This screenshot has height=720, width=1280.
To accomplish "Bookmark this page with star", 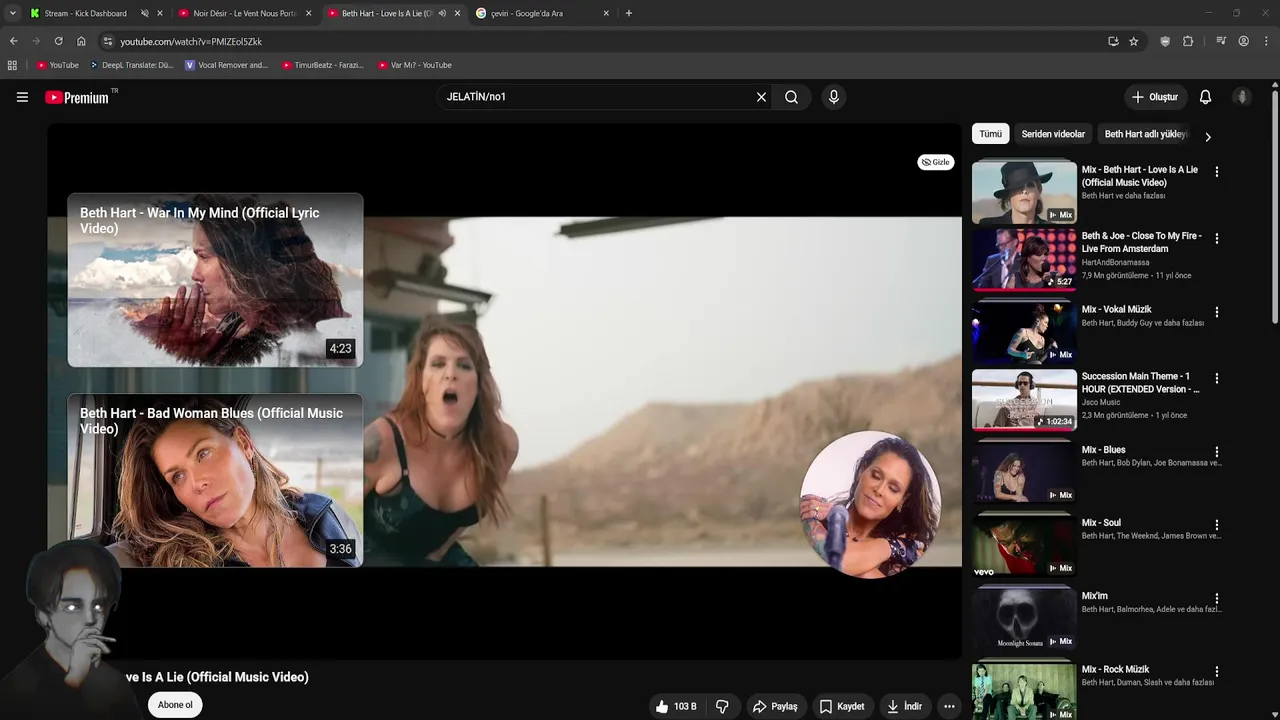I will point(1133,41).
